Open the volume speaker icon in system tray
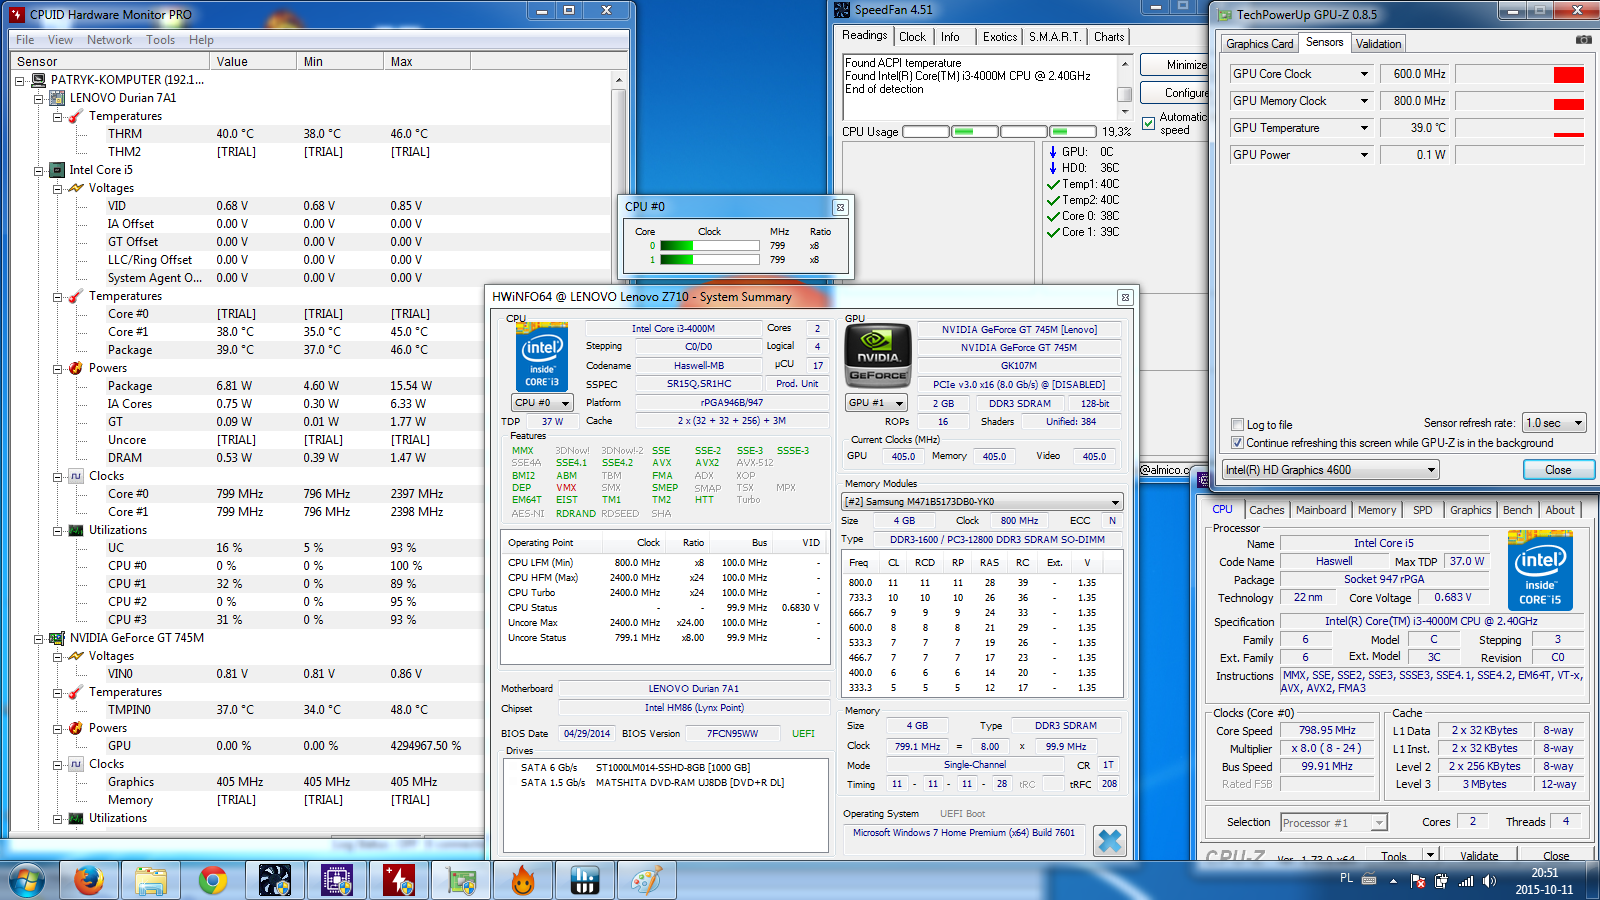Image resolution: width=1600 pixels, height=900 pixels. pos(1490,881)
